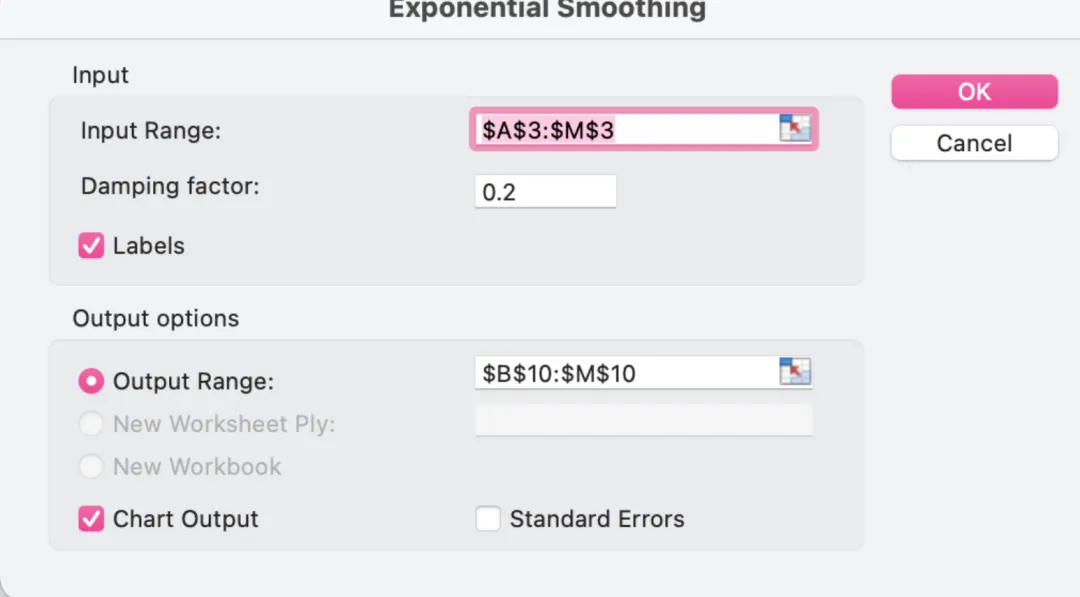1080x597 pixels.
Task: Click the Cancel button
Action: [974, 143]
